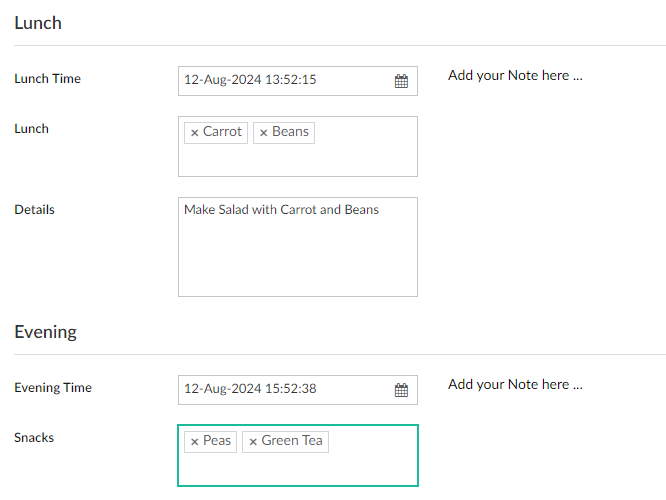Remove the Carrot tag from Lunch
The image size is (666, 500).
click(194, 133)
